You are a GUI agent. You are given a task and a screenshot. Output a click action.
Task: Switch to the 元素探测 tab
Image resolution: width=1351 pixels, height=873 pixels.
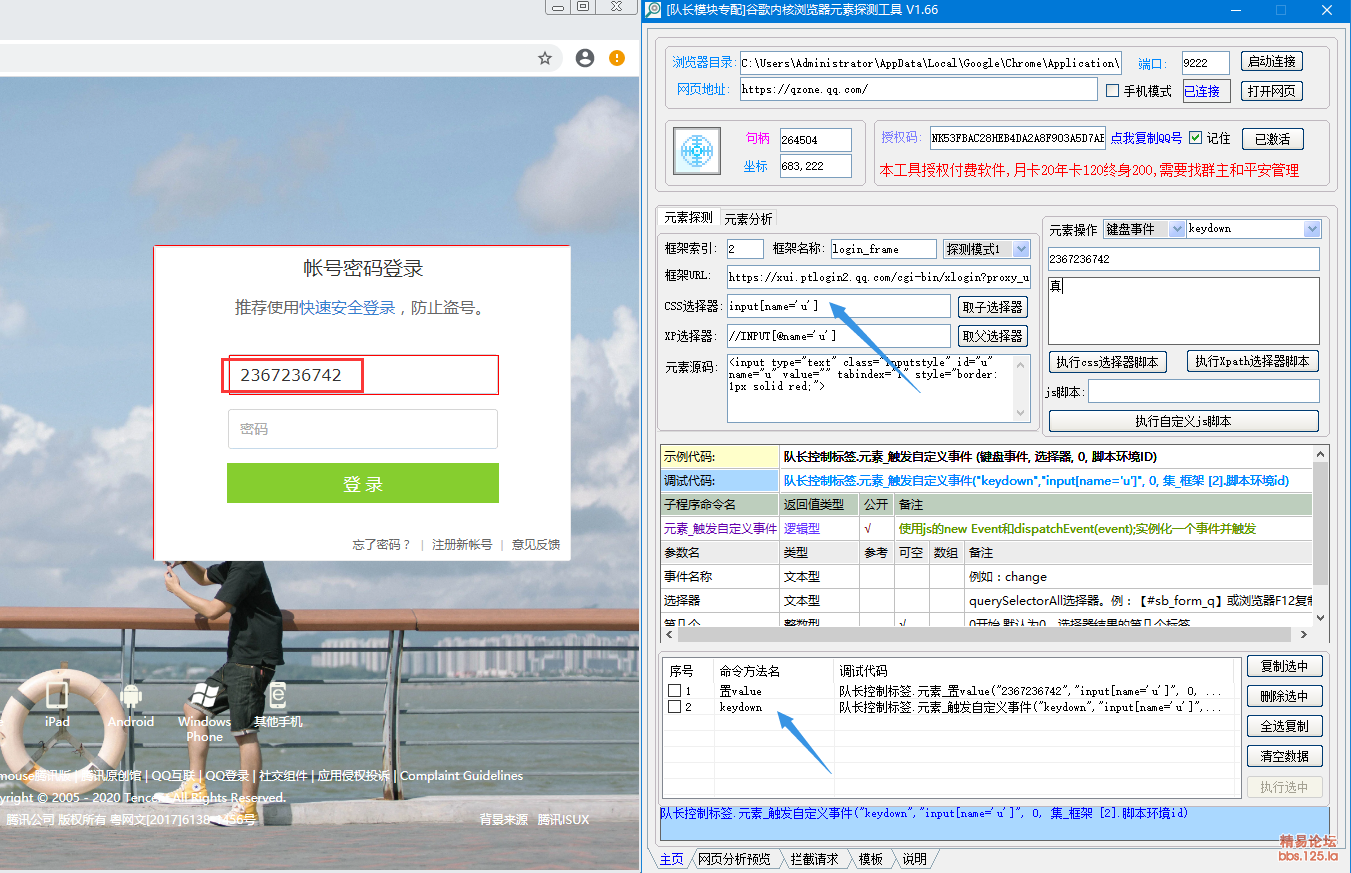pyautogui.click(x=688, y=218)
